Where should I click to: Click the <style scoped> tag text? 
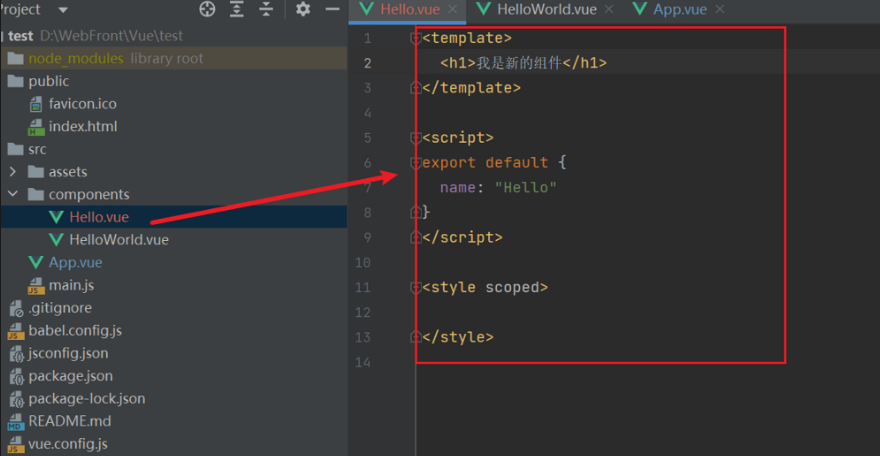485,287
